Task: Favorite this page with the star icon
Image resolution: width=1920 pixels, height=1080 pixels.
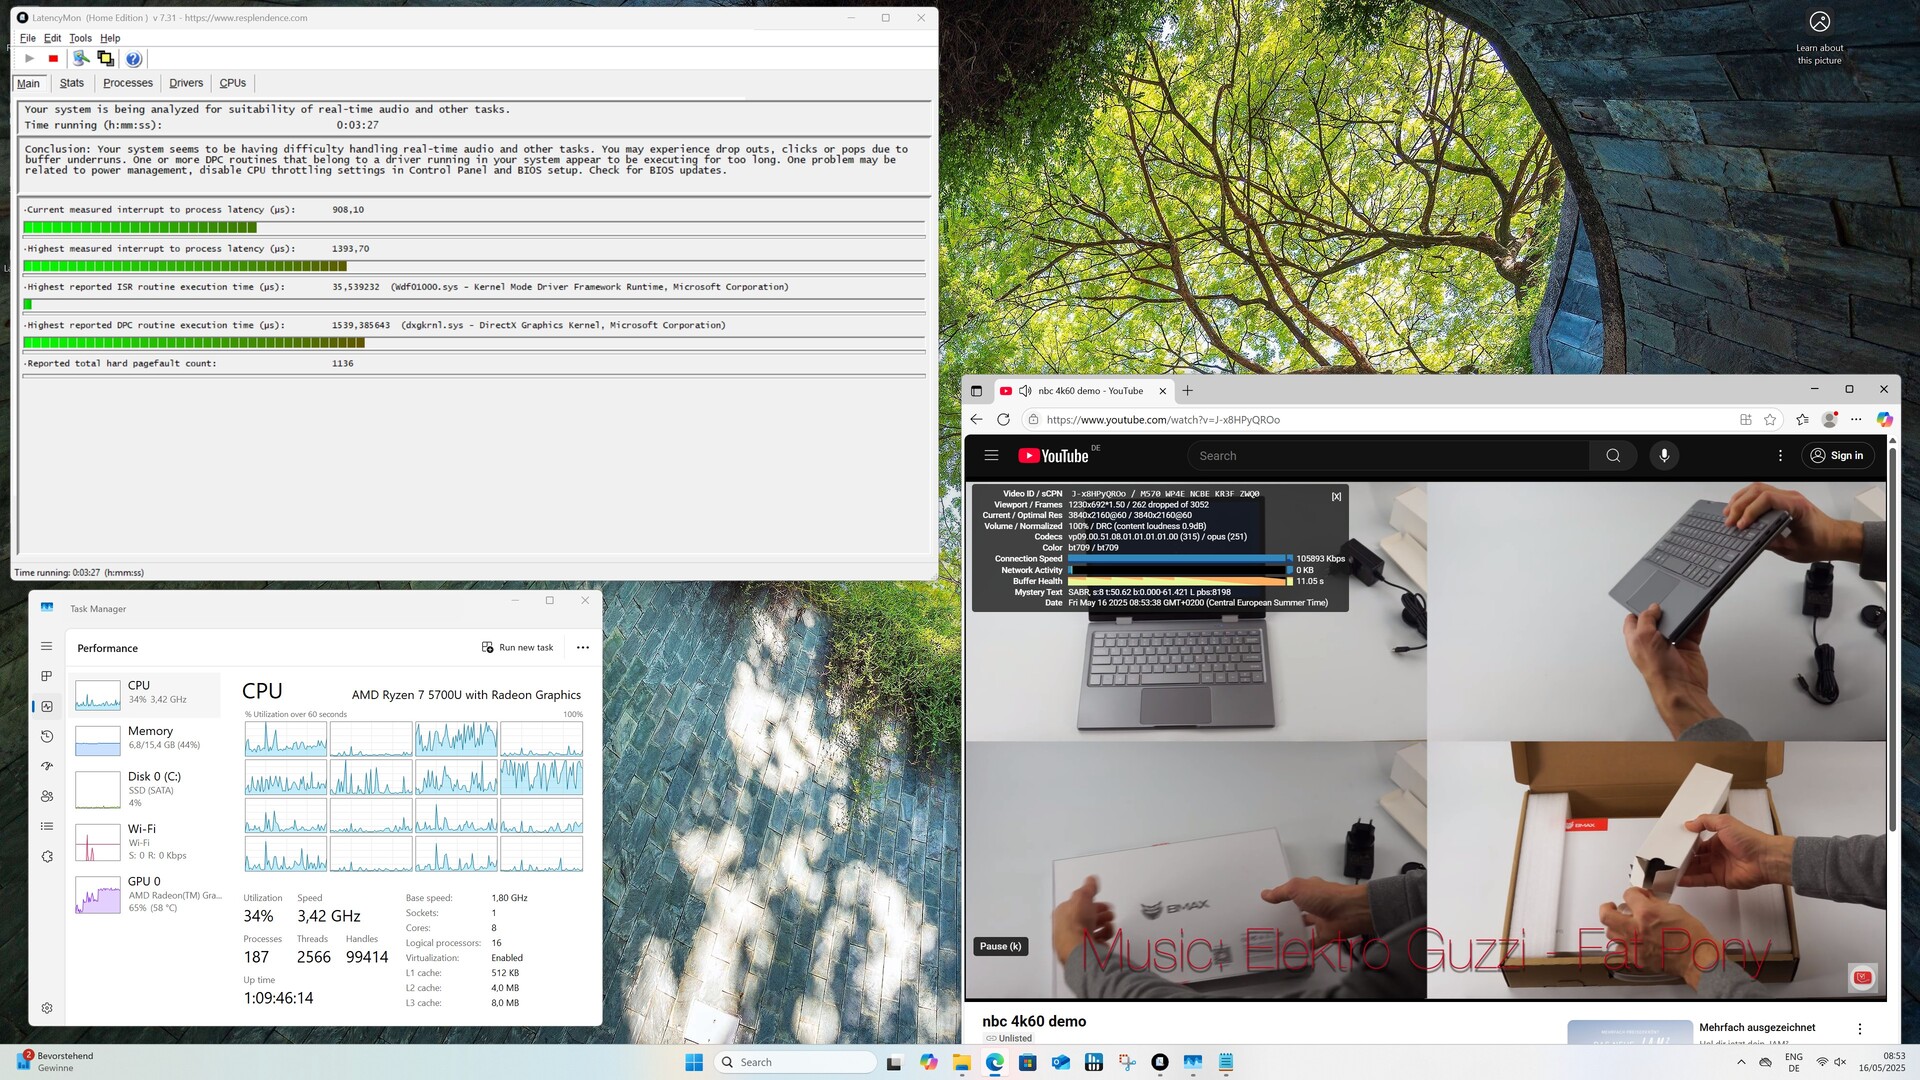Action: pos(1770,420)
